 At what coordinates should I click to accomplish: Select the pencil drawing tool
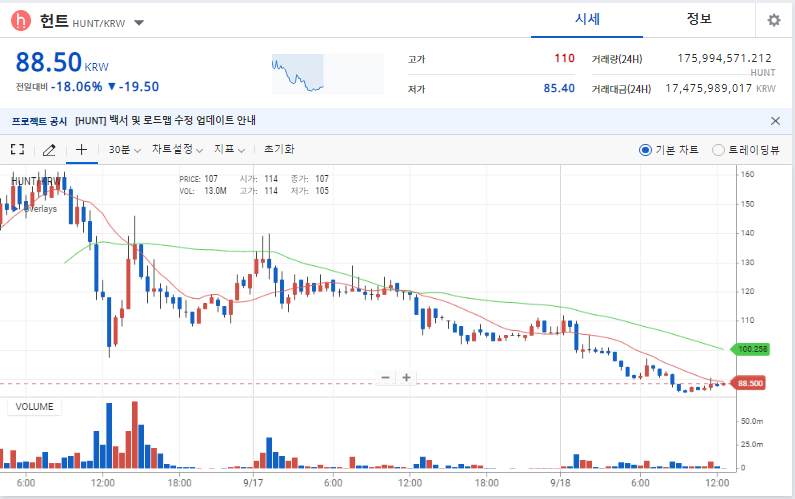coord(49,150)
